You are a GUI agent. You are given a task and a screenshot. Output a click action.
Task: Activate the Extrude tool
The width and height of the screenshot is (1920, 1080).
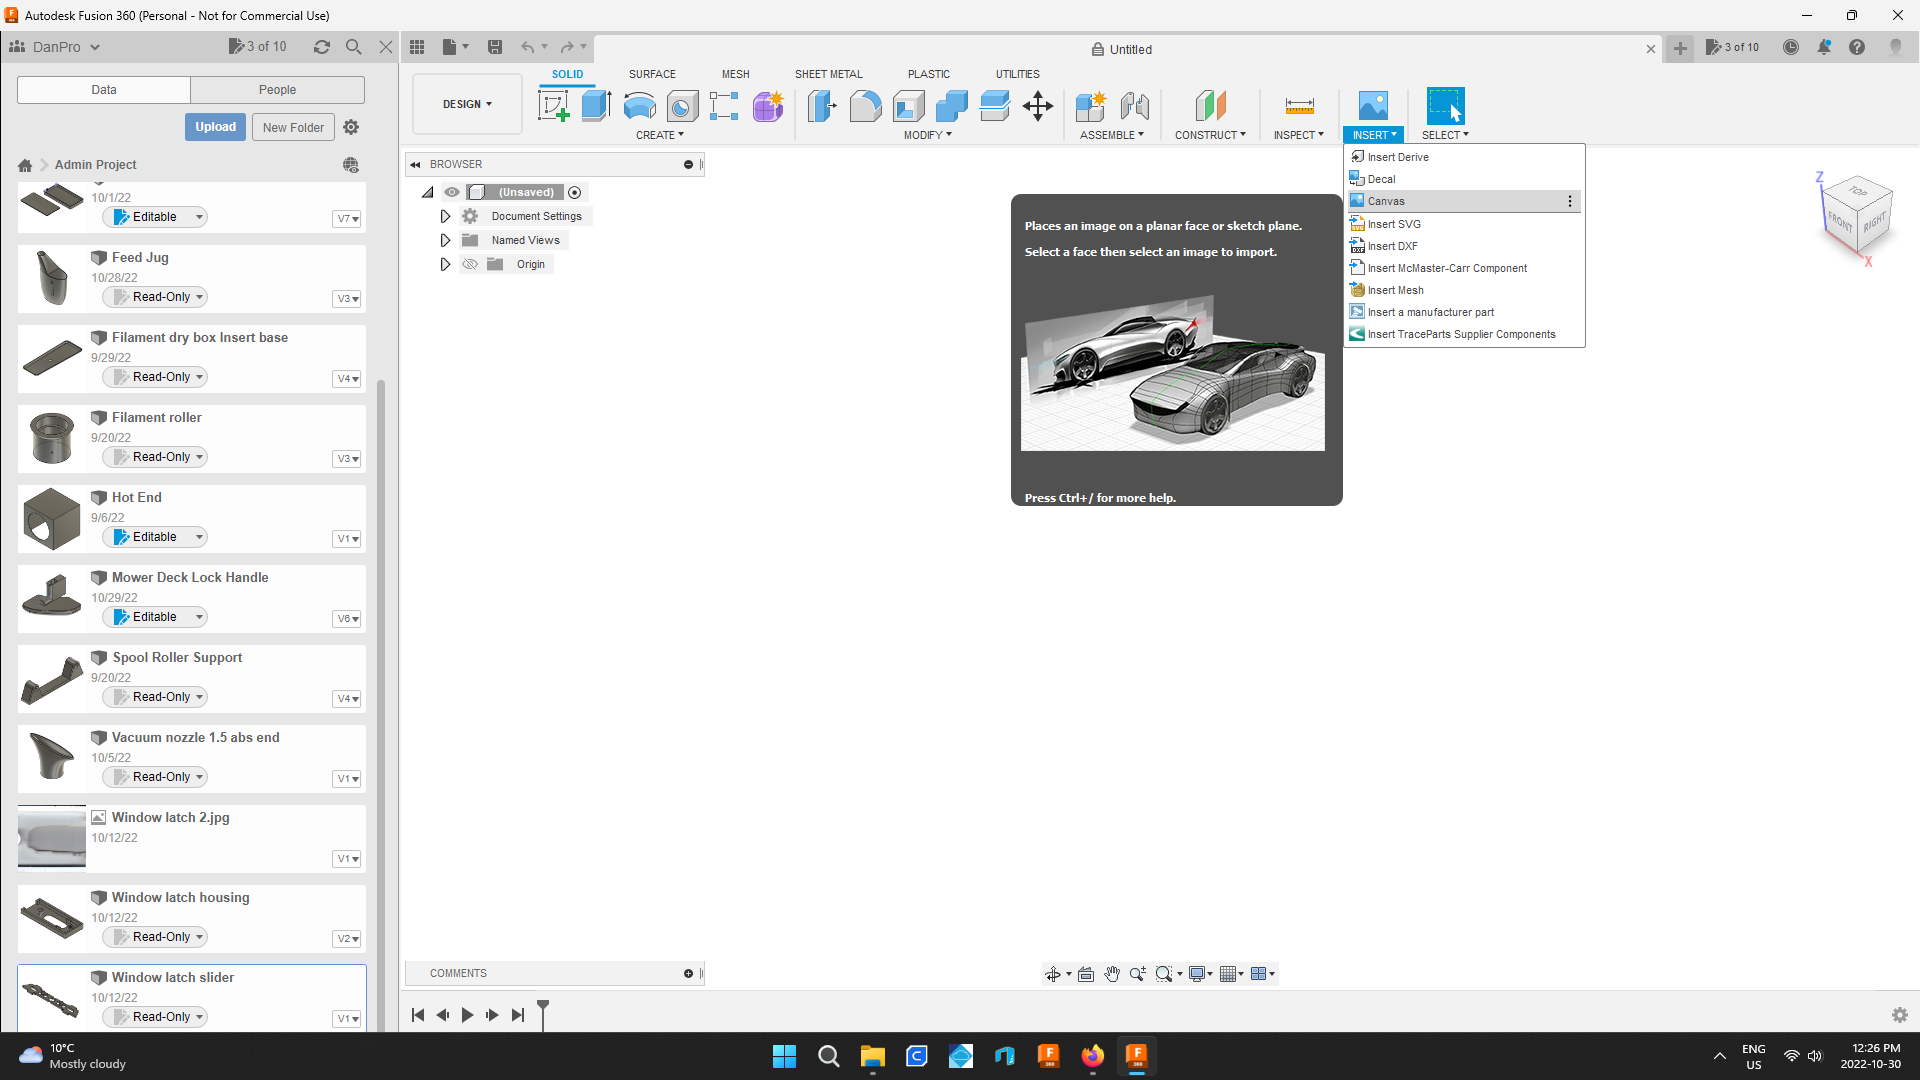click(596, 106)
